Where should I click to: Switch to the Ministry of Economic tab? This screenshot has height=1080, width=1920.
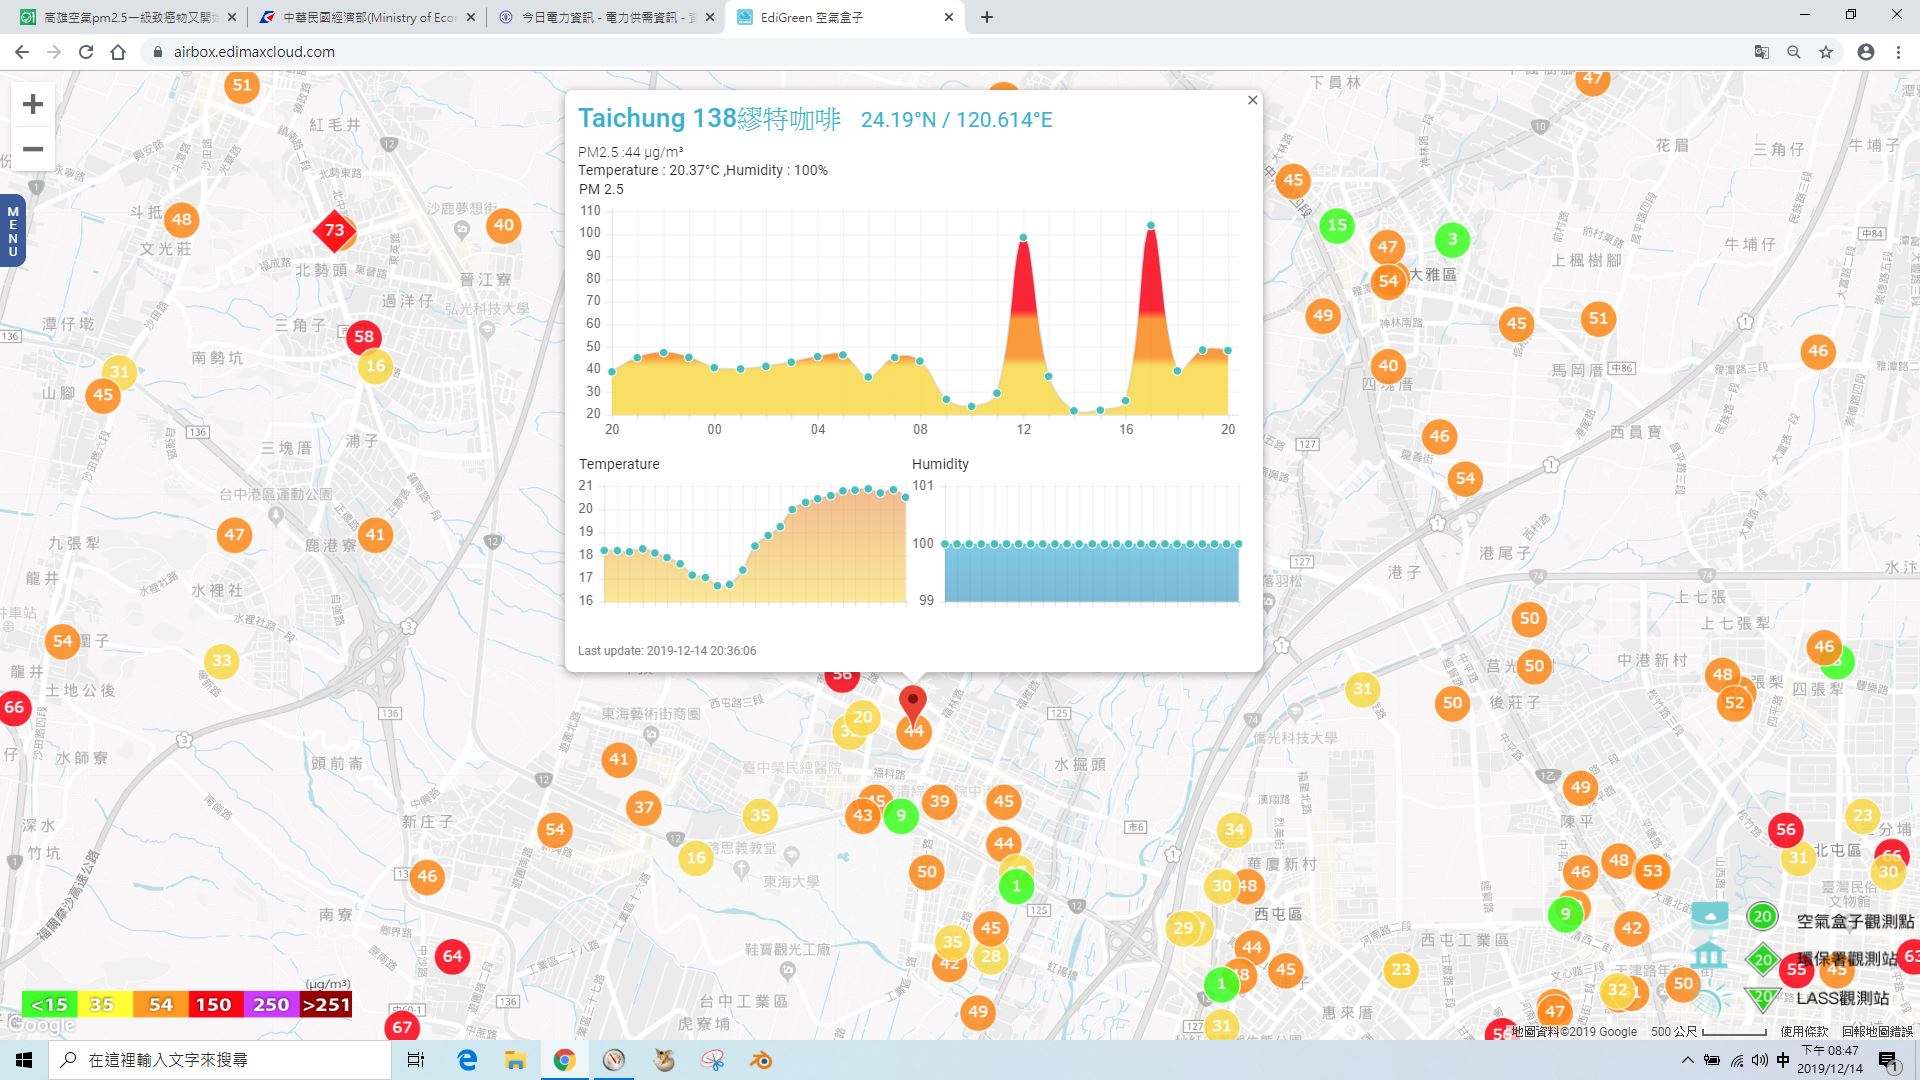tap(366, 17)
